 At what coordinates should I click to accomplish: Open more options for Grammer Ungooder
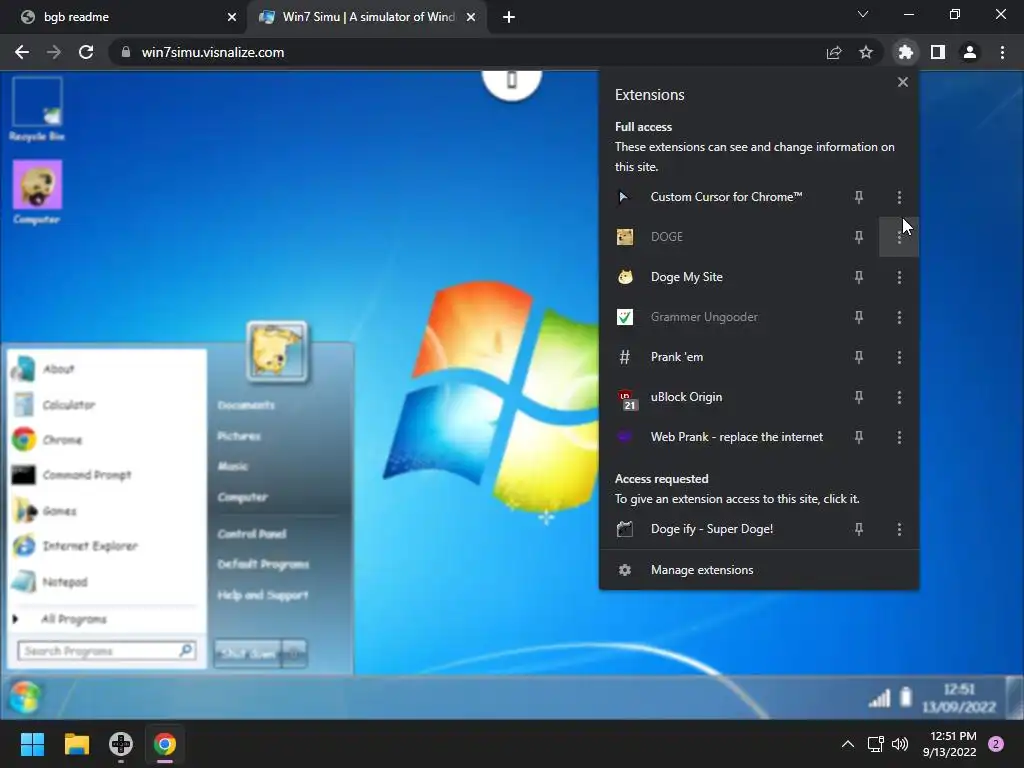(x=899, y=317)
